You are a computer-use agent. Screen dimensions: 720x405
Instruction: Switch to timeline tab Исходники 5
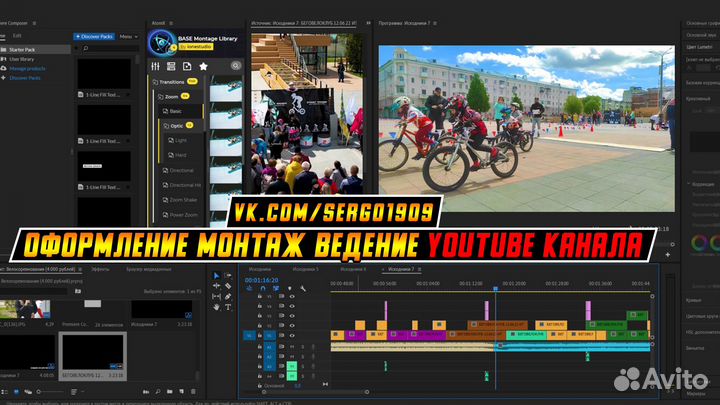click(305, 270)
